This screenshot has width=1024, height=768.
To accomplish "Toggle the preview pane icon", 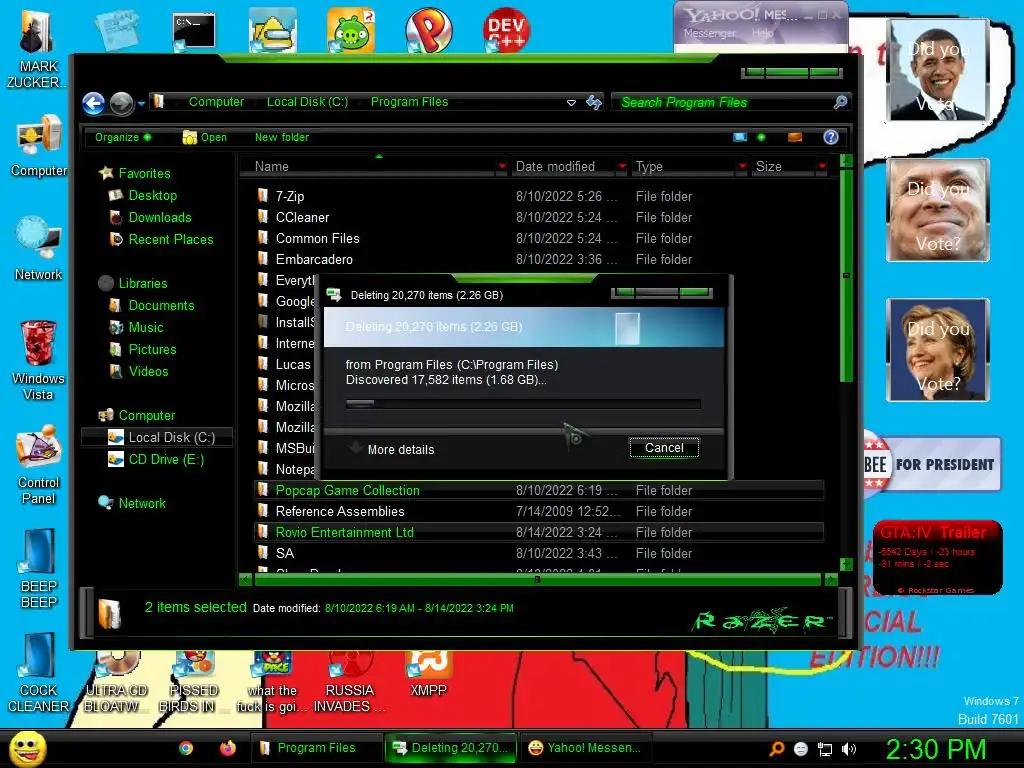I will (795, 137).
